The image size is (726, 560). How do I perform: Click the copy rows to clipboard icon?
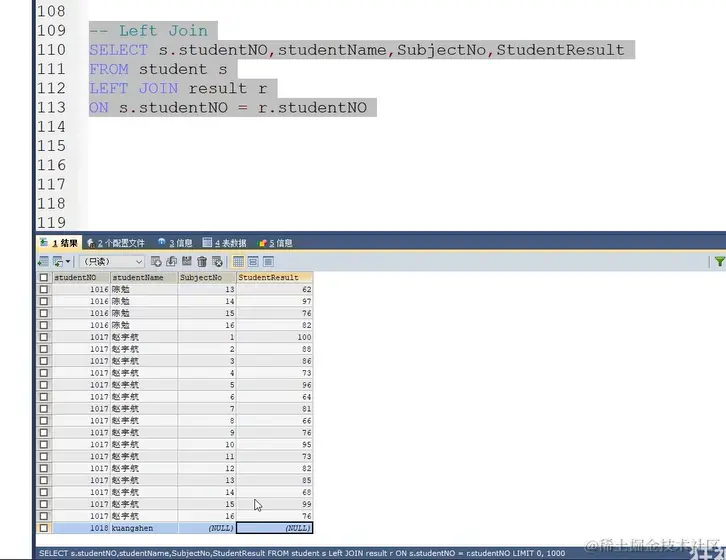pos(58,262)
